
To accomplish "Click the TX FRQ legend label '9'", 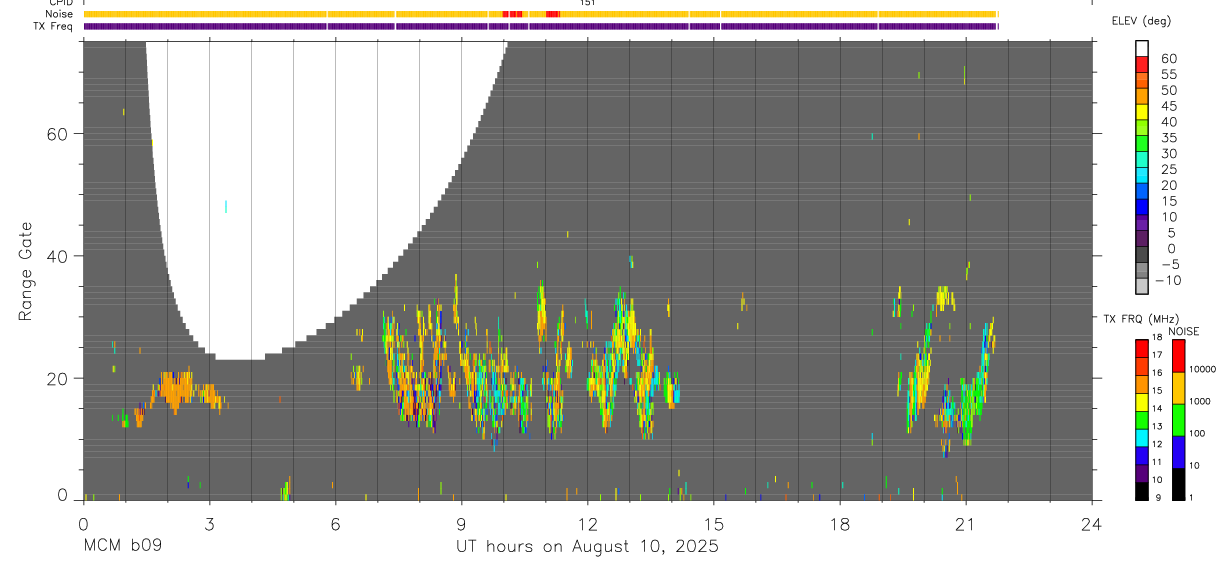I will (1158, 497).
